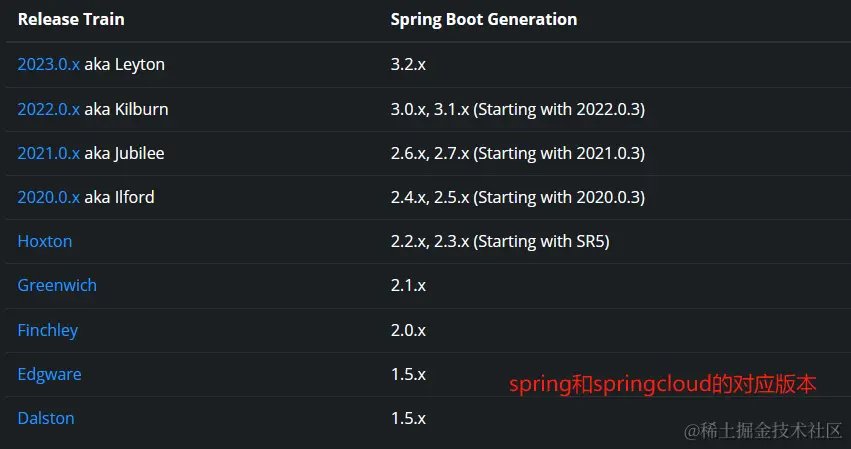Image resolution: width=851 pixels, height=449 pixels.
Task: Open the Hoxton release link
Action: (x=45, y=241)
